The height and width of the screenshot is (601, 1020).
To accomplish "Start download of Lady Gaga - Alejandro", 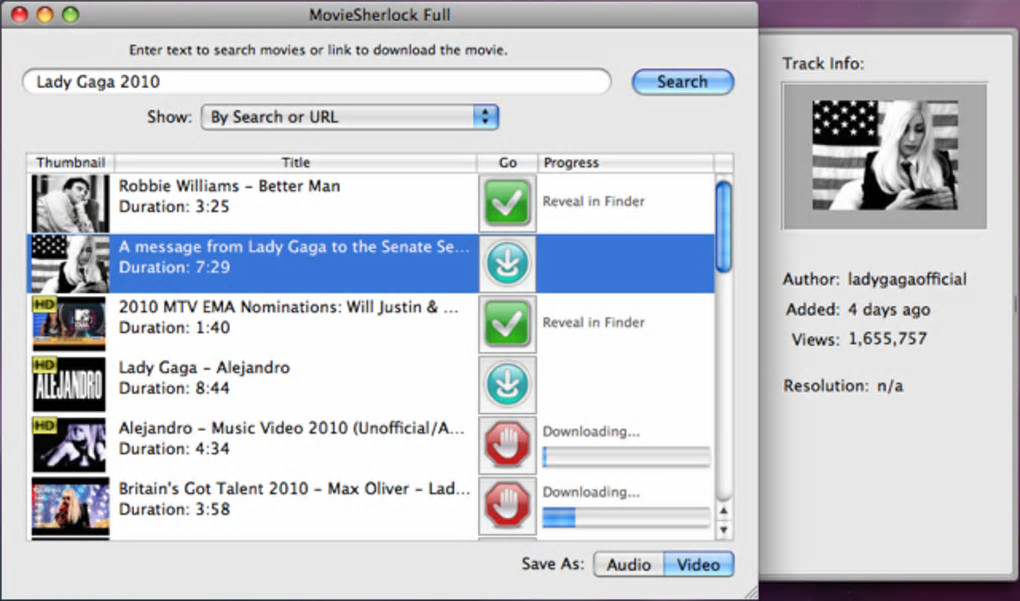I will click(507, 384).
